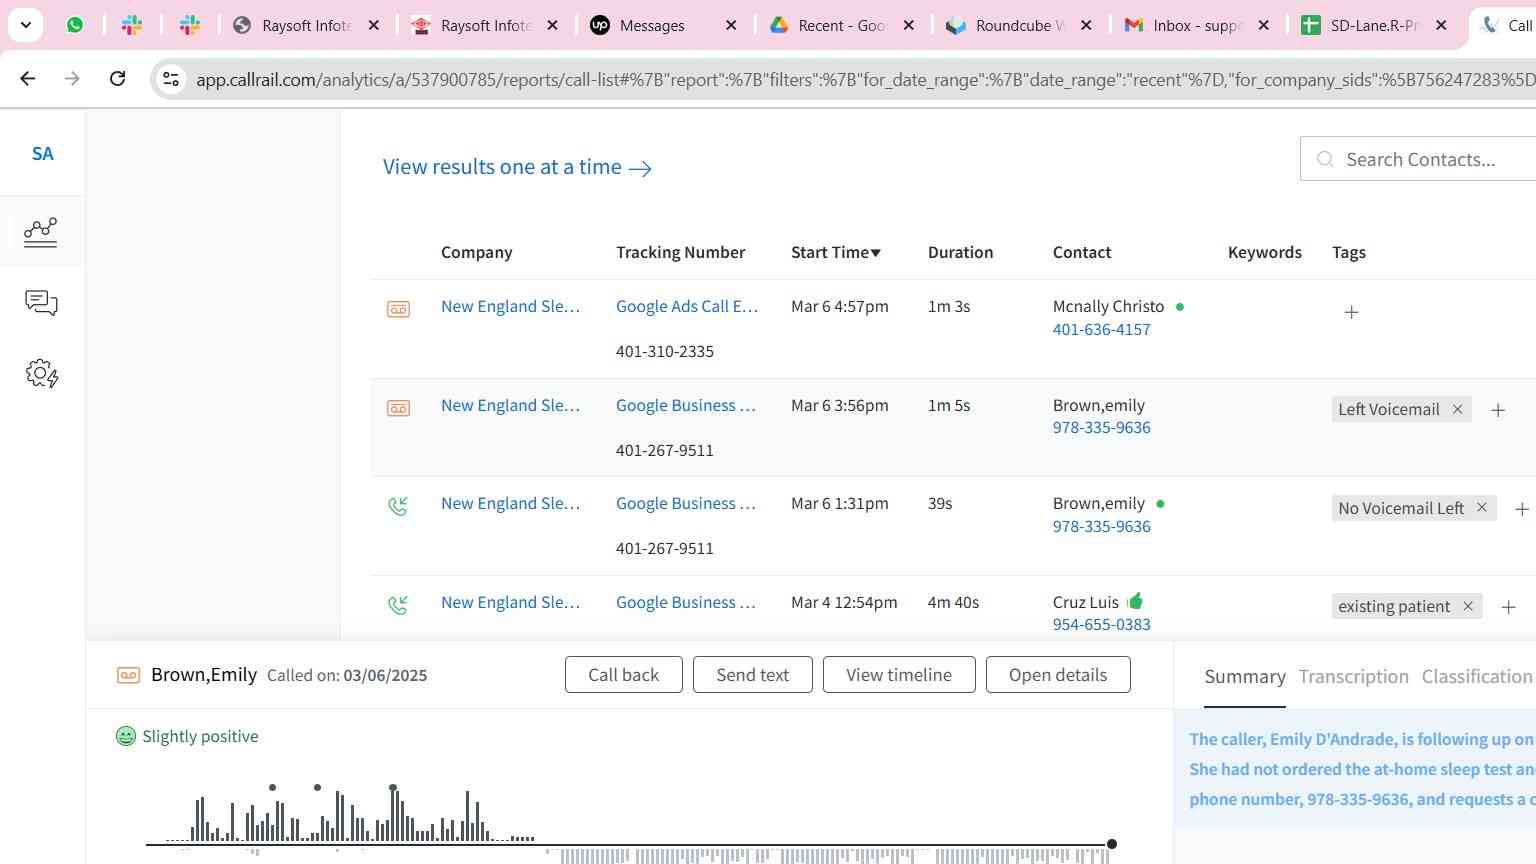Open the Lead Center conversations icon
The width and height of the screenshot is (1536, 864).
(x=41, y=303)
